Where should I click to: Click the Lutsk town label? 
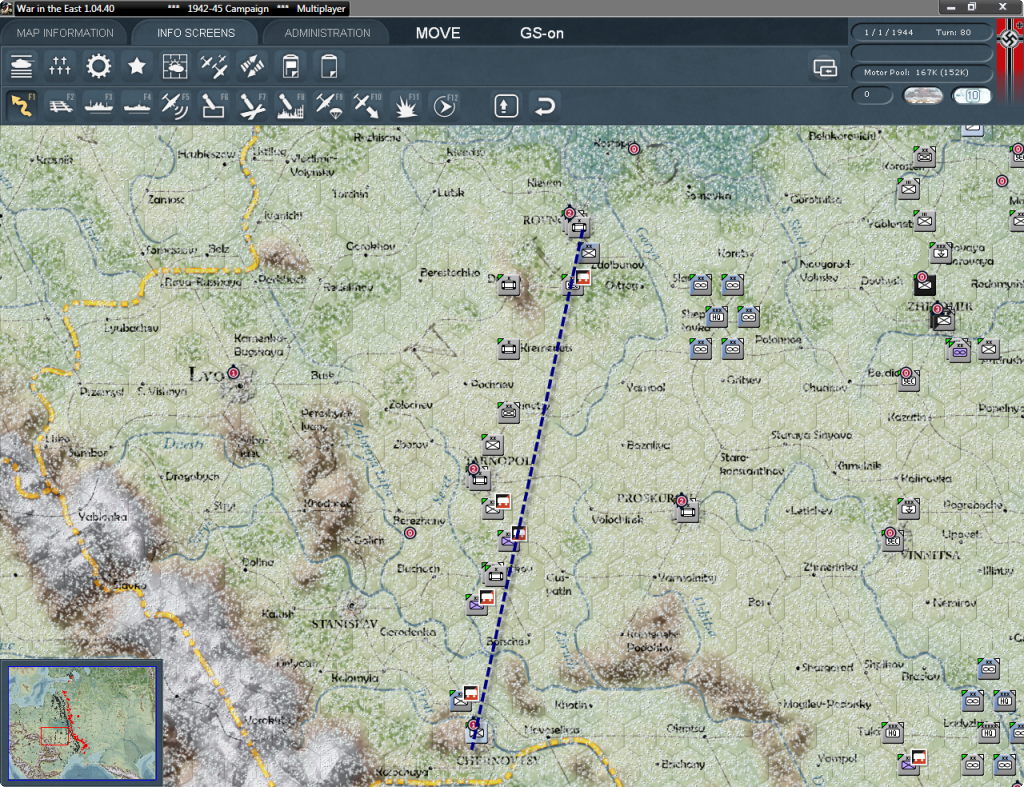click(x=451, y=192)
